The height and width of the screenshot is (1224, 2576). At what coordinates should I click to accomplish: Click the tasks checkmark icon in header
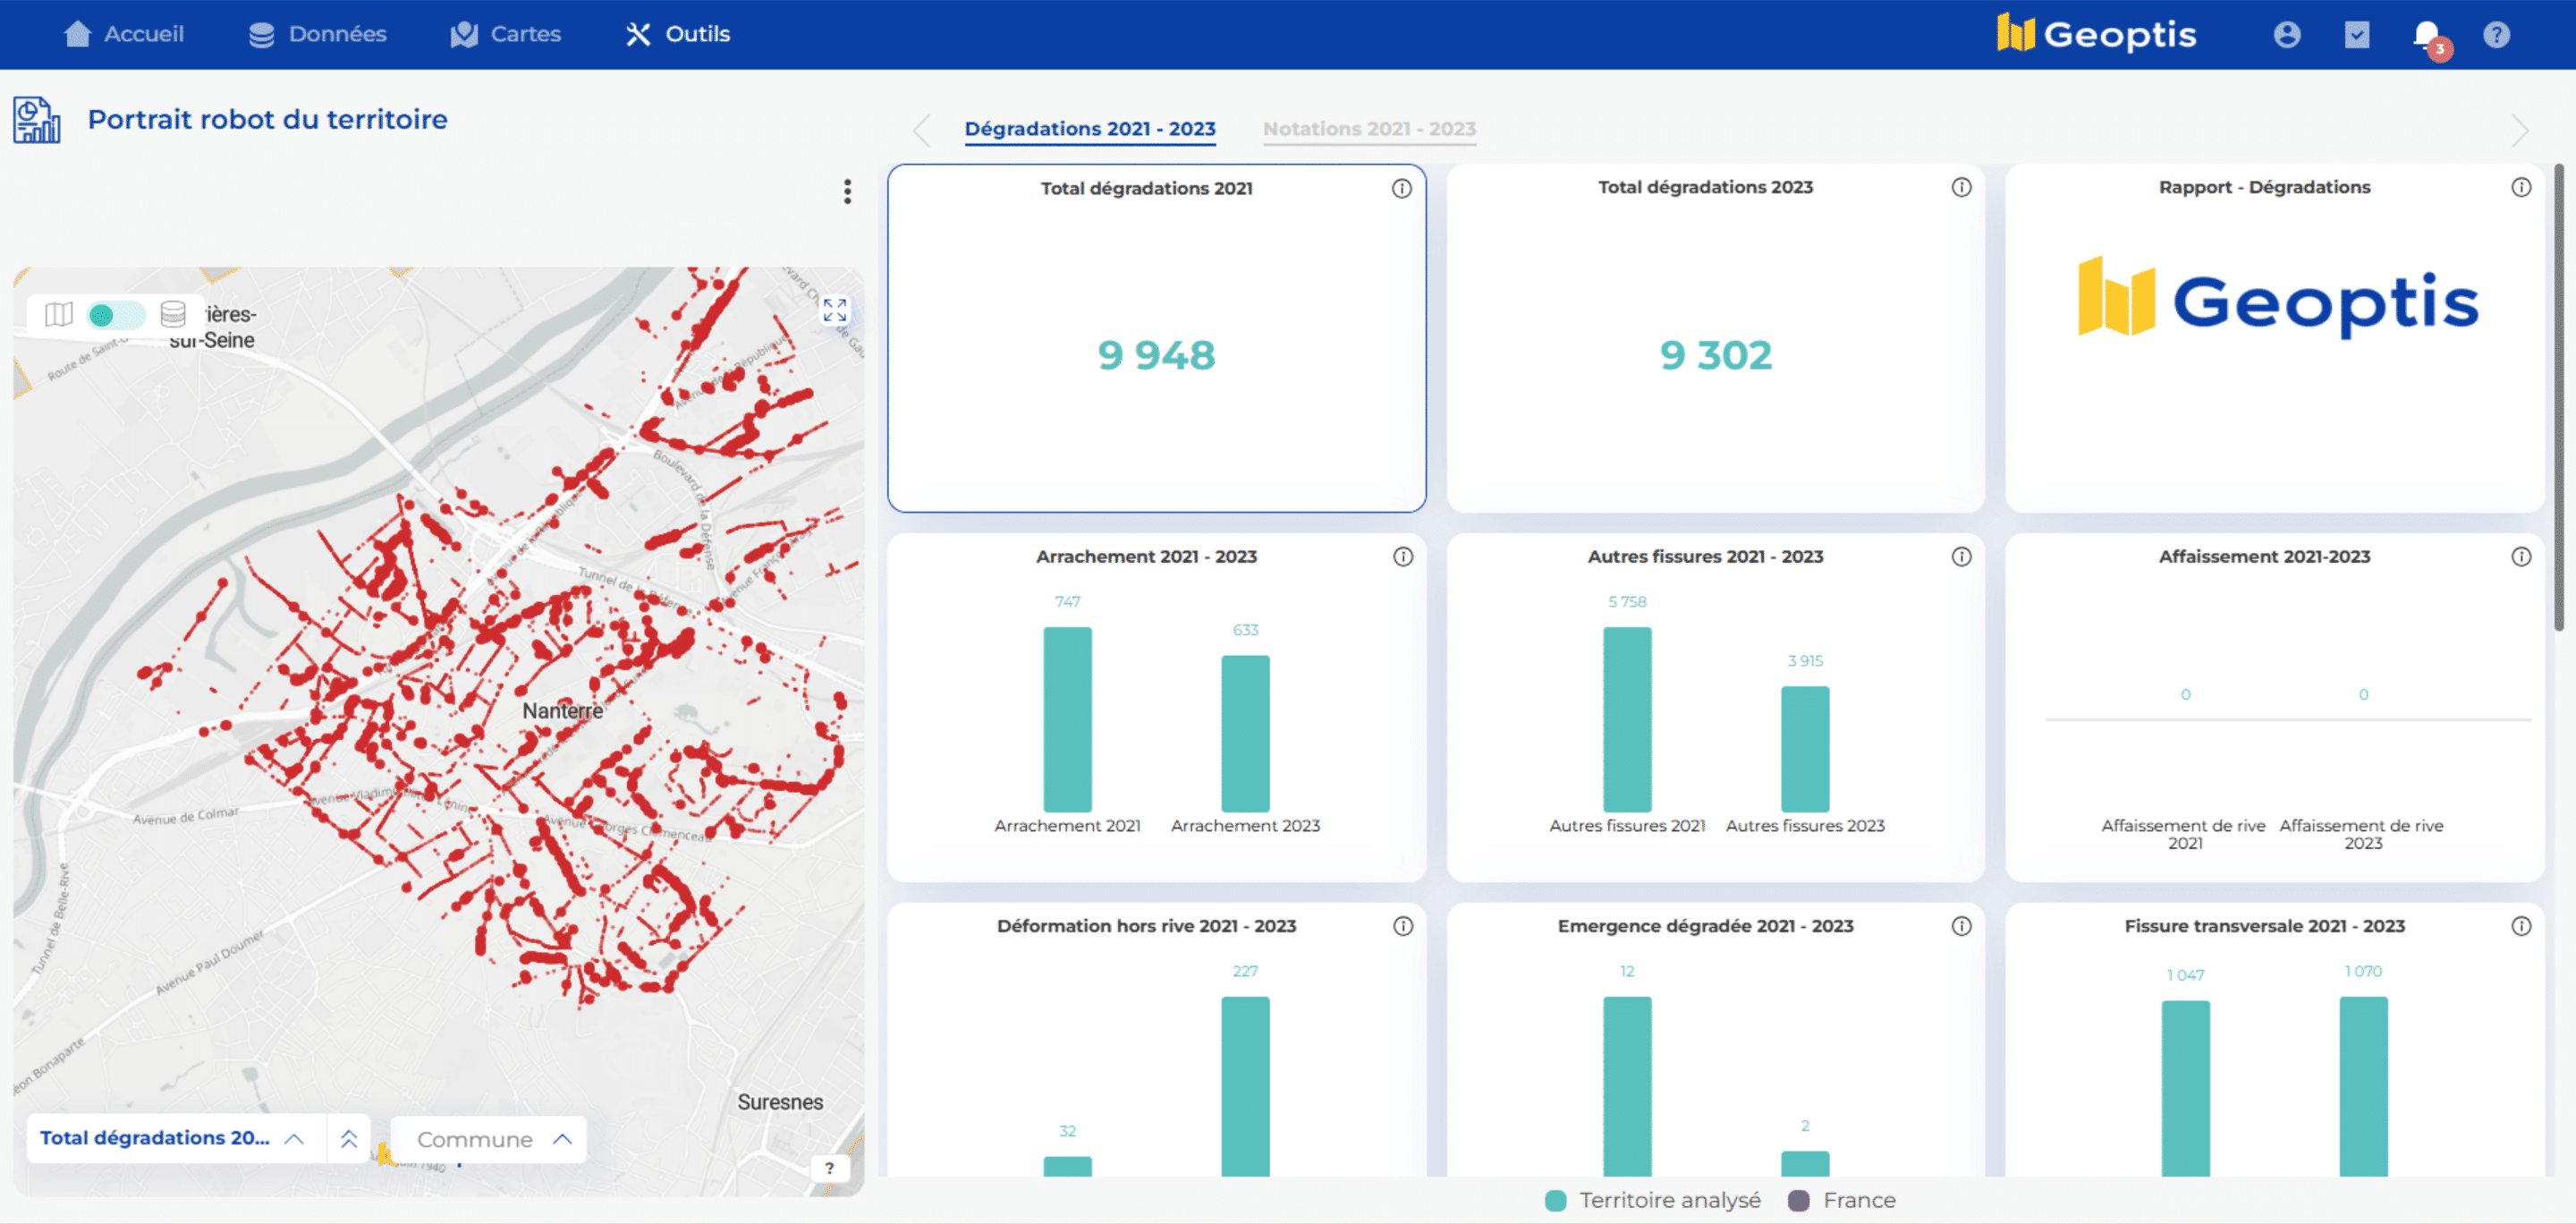(x=2356, y=35)
